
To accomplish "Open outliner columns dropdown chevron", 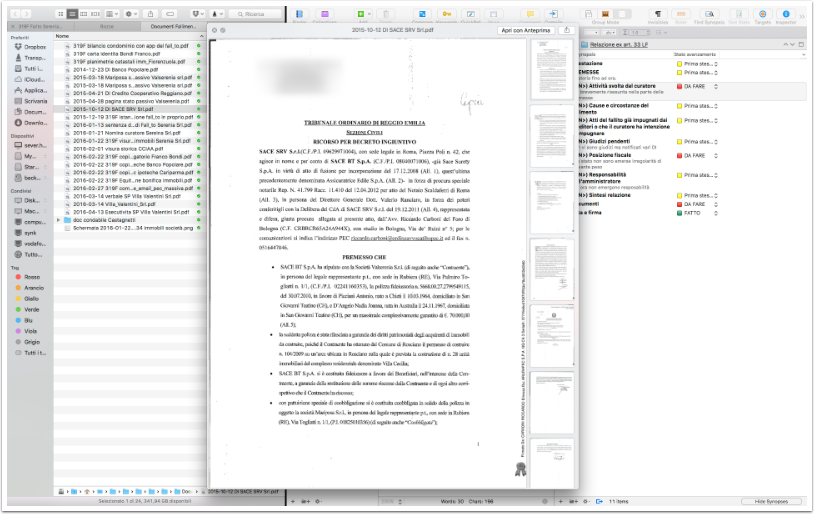I will coord(804,55).
